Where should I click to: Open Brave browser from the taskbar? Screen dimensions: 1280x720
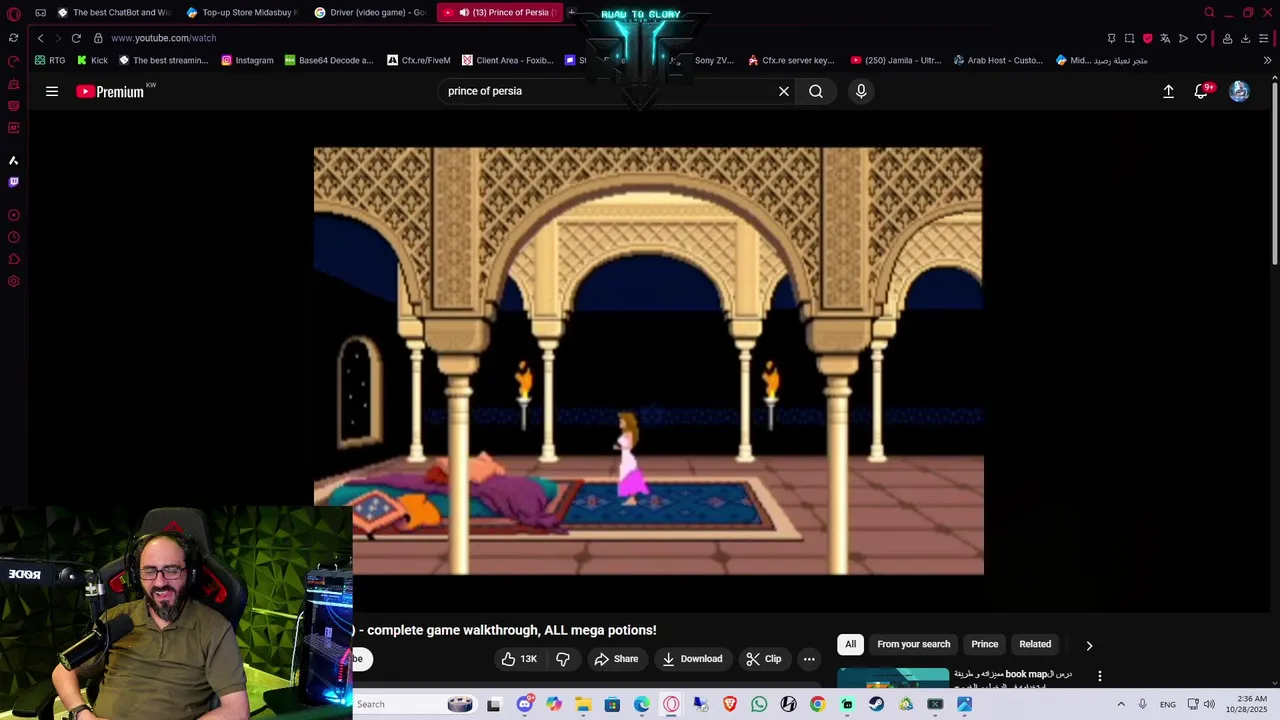(730, 705)
